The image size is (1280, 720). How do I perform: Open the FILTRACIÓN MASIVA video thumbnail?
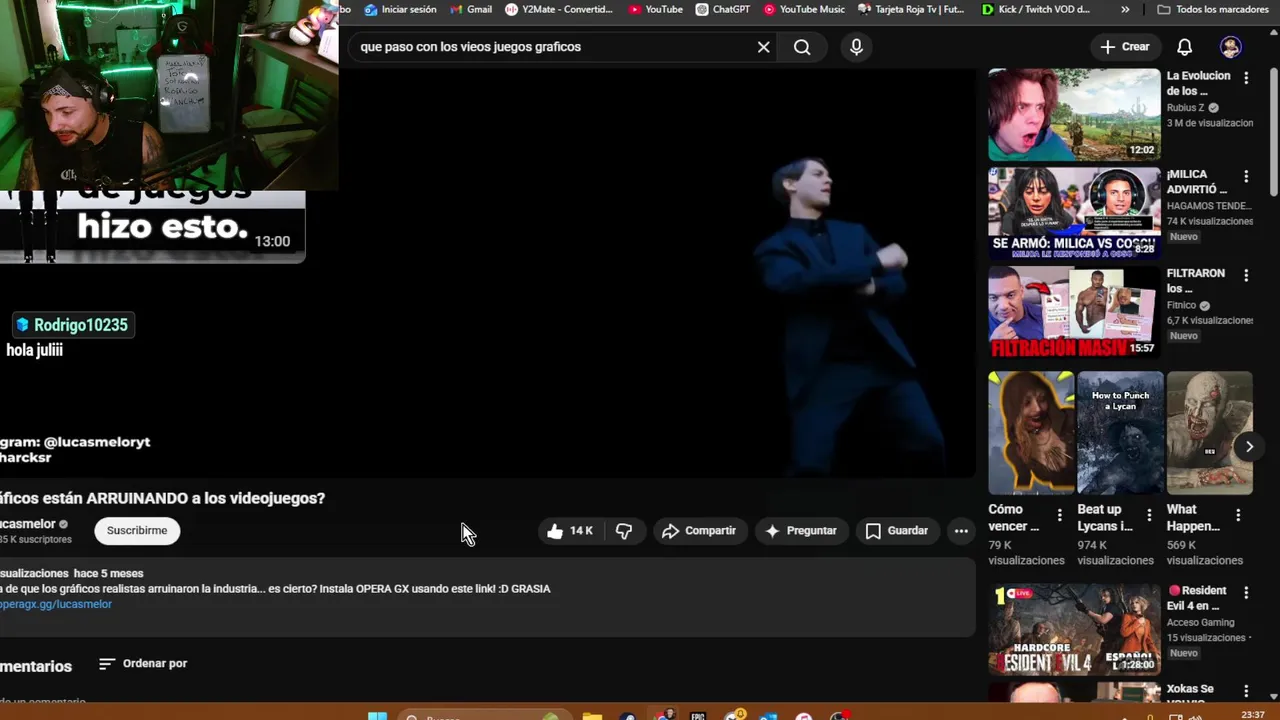pyautogui.click(x=1074, y=311)
